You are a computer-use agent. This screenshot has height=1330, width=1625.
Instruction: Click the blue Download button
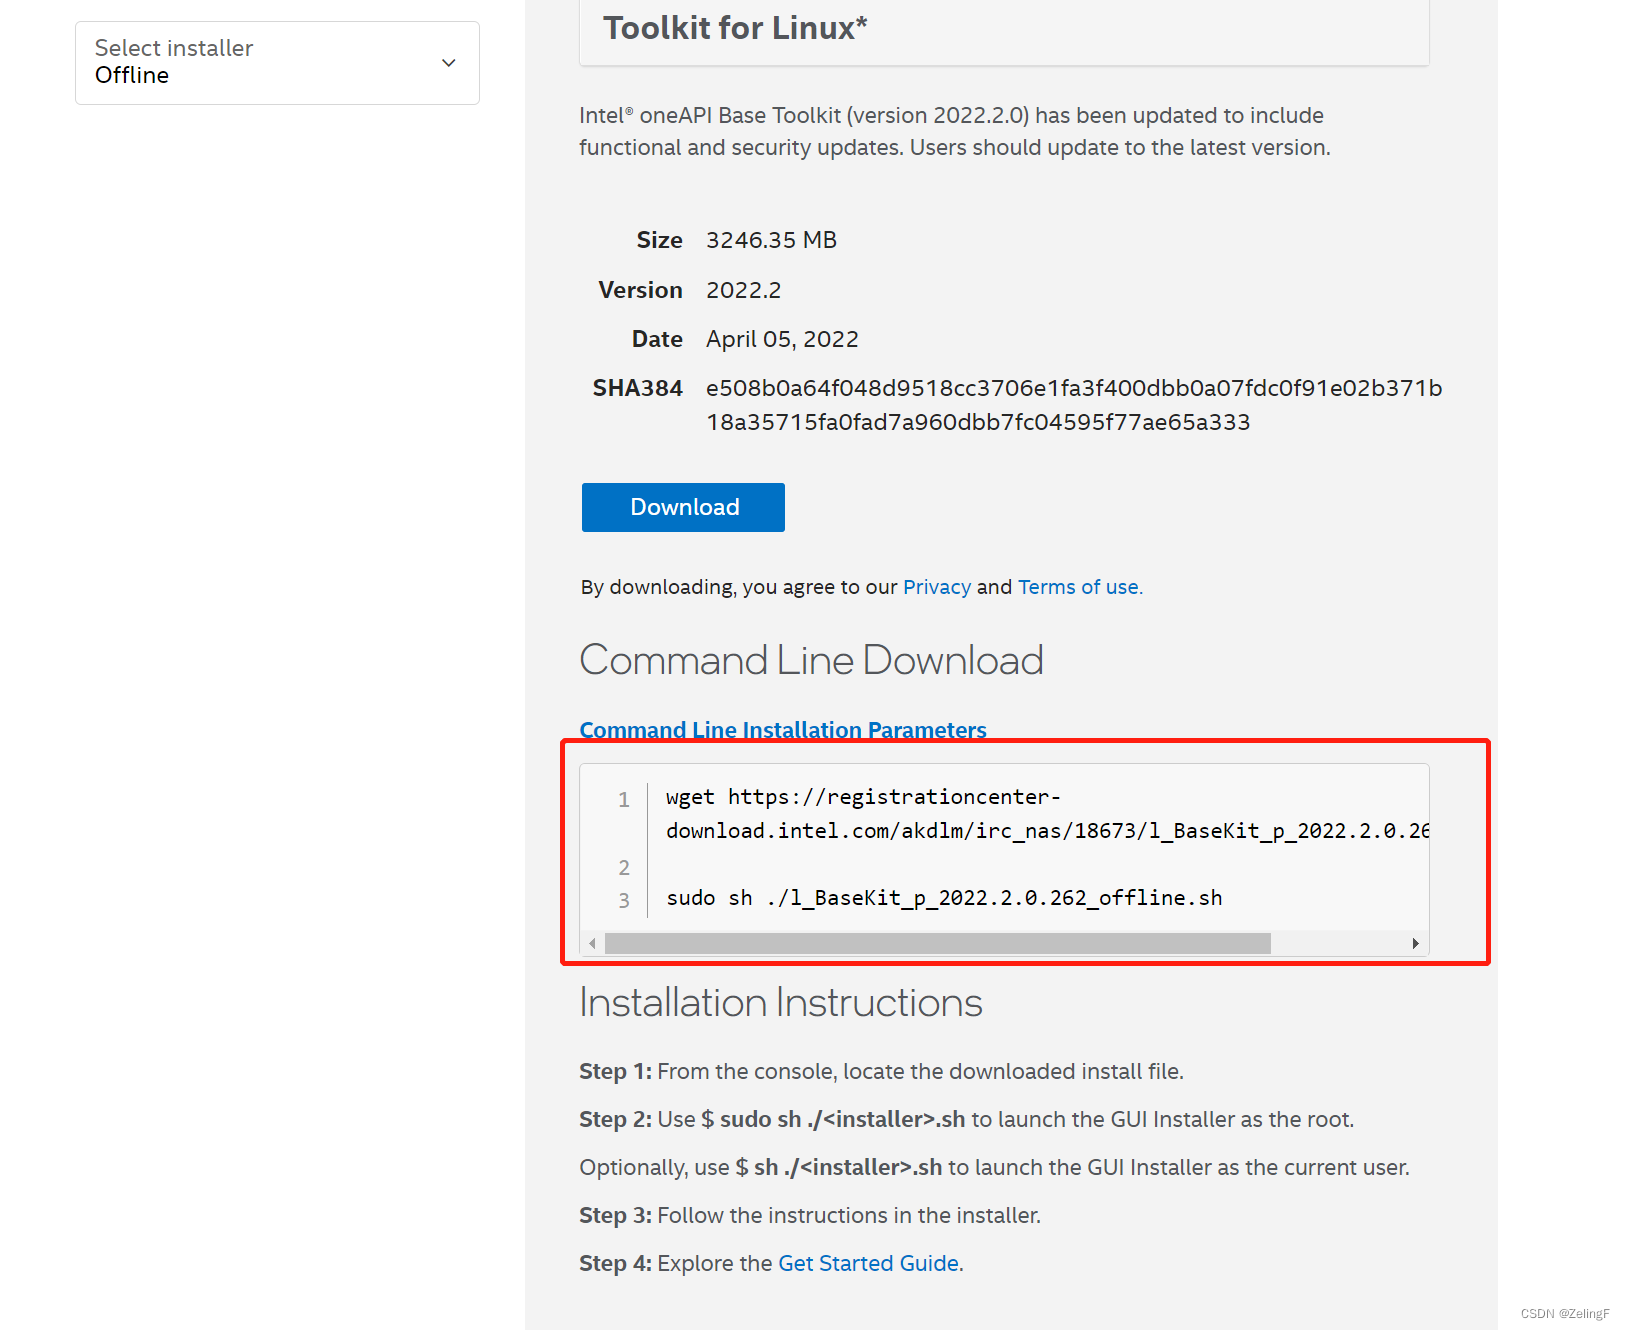683,507
